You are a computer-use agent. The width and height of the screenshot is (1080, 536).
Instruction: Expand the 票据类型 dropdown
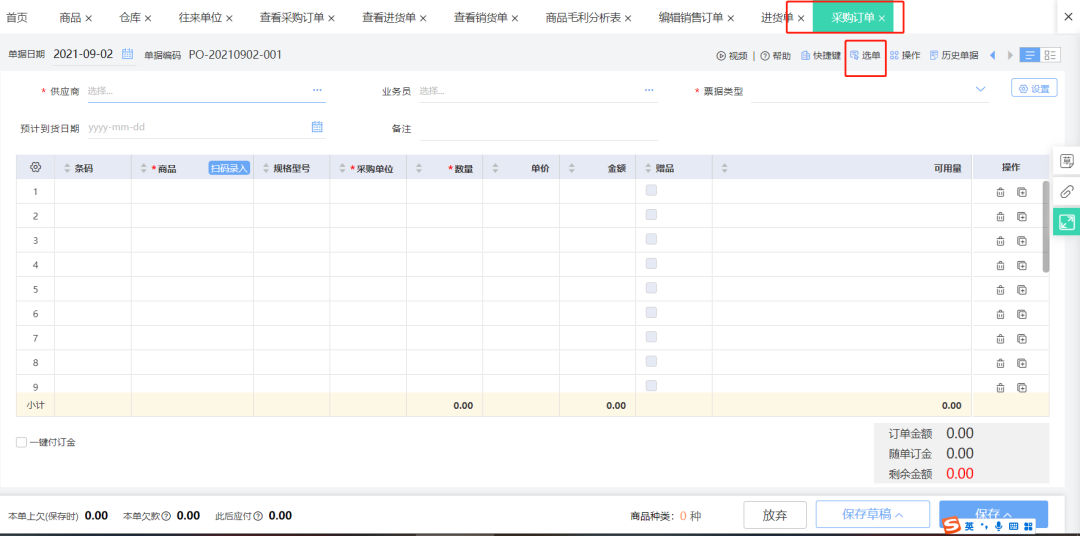point(981,90)
